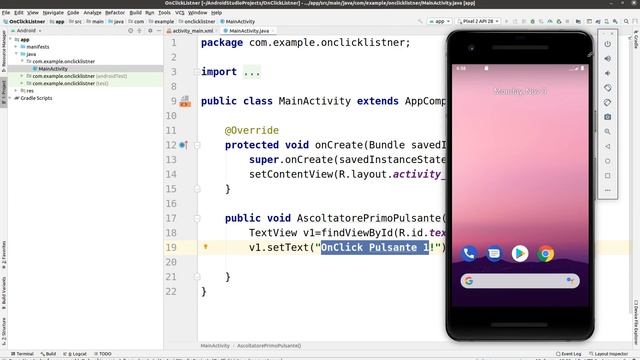Open the Play Store on the emulator
640x360 pixels.
pyautogui.click(x=520, y=253)
